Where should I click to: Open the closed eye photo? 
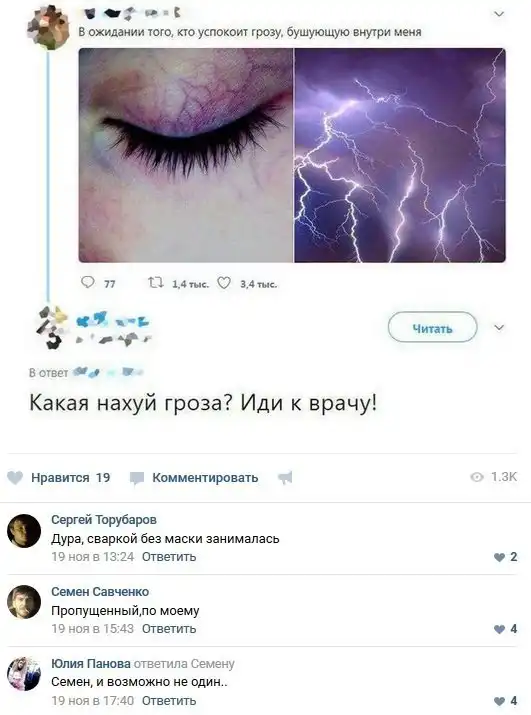click(x=186, y=155)
